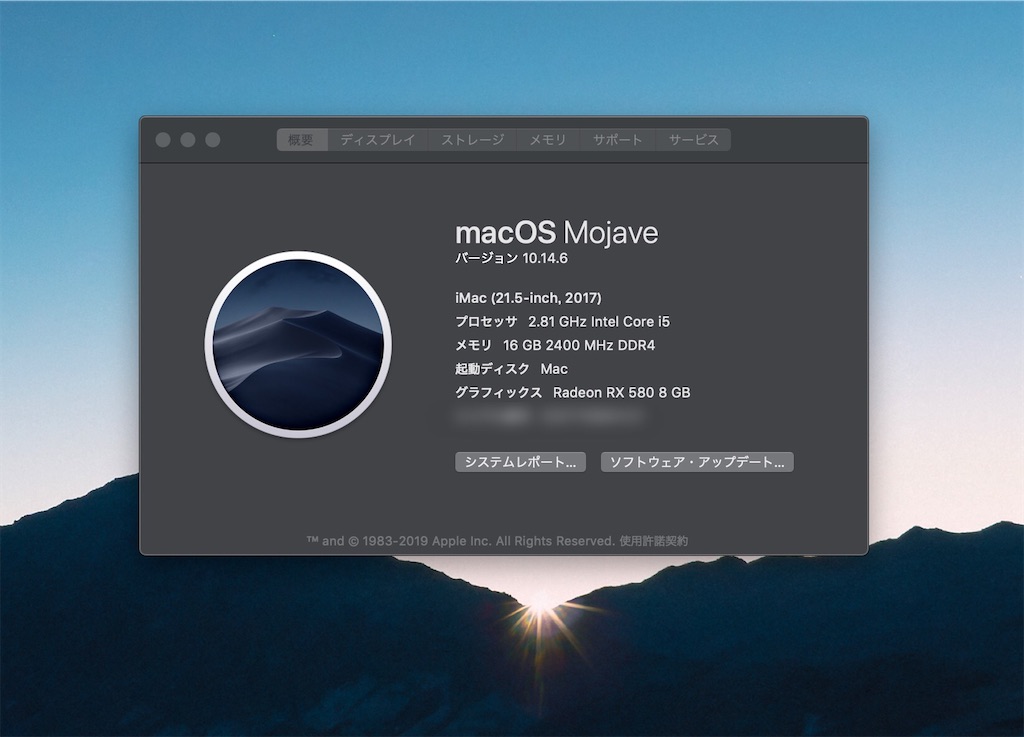
Task: Open the ストレージ tab
Action: tap(472, 140)
